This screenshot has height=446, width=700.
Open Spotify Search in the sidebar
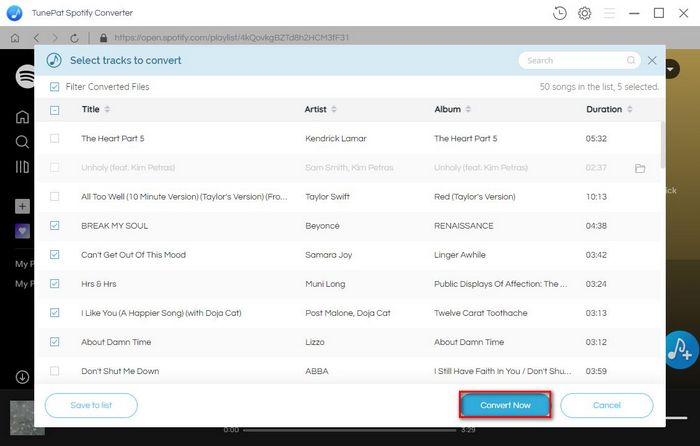pyautogui.click(x=22, y=142)
